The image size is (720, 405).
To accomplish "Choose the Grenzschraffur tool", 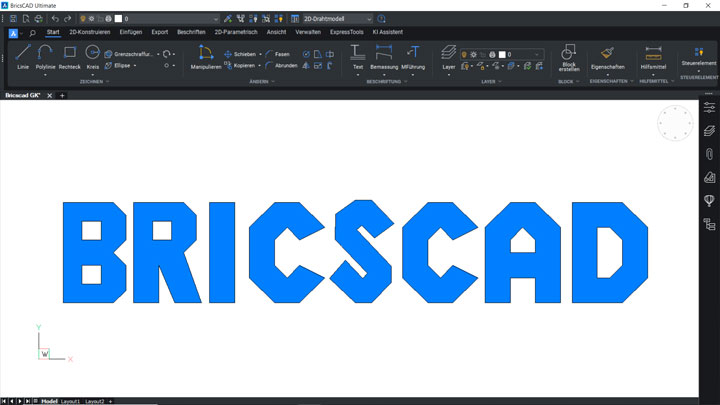I will point(129,54).
